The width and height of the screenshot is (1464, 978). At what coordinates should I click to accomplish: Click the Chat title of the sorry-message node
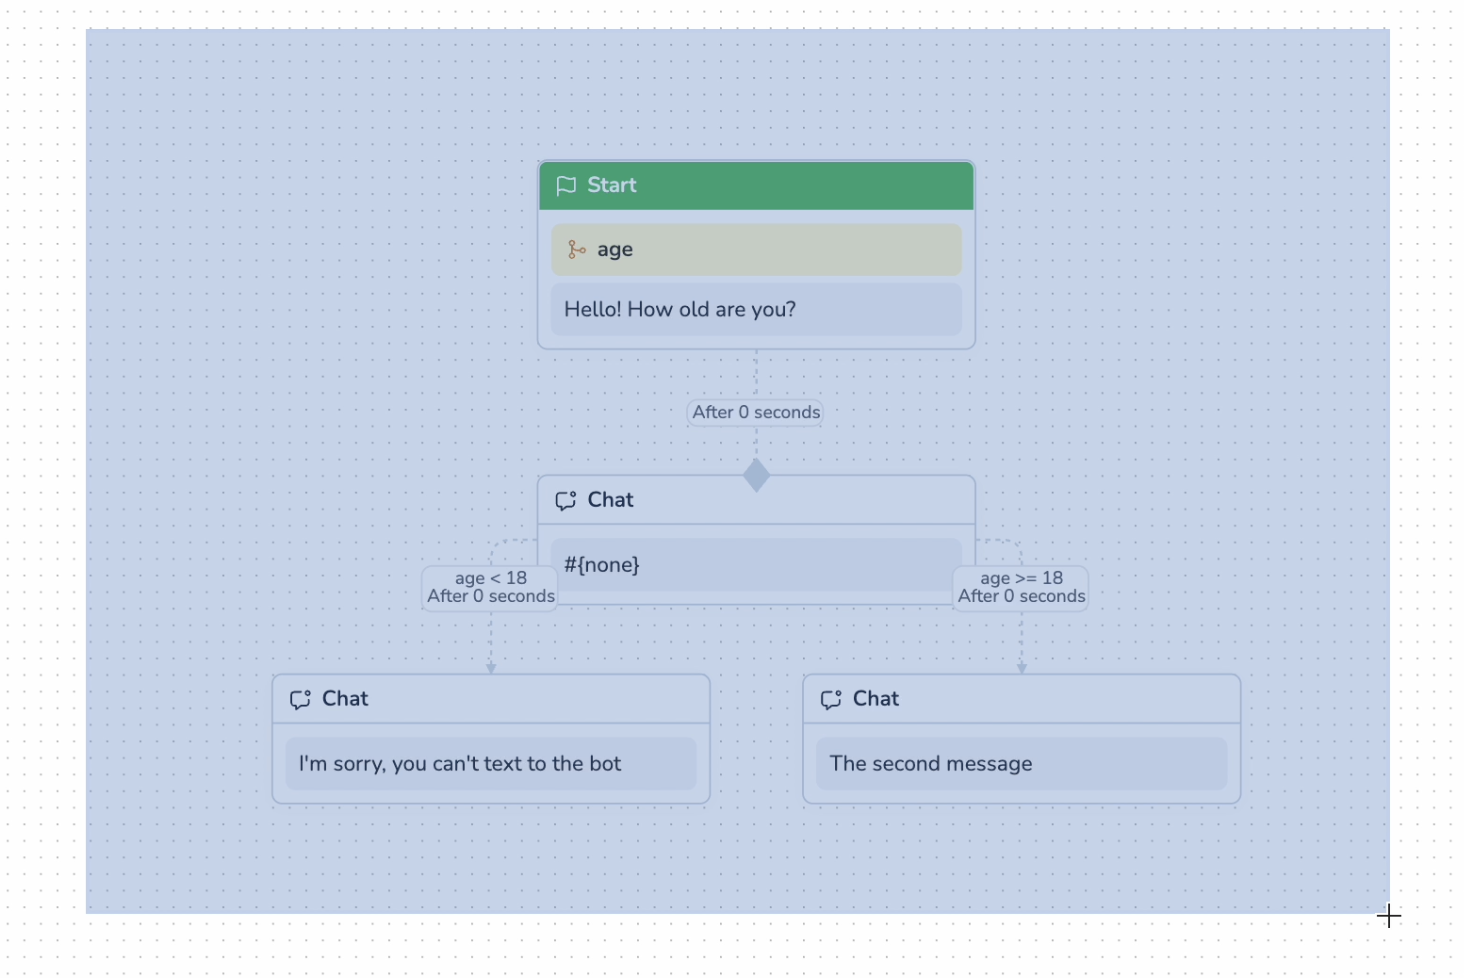[345, 699]
